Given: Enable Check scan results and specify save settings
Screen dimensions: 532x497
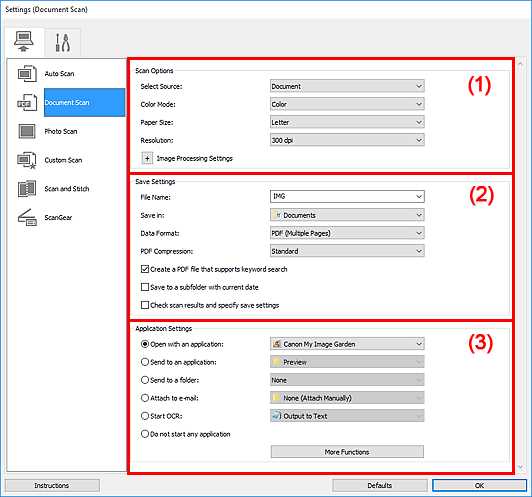Looking at the screenshot, I should [145, 305].
